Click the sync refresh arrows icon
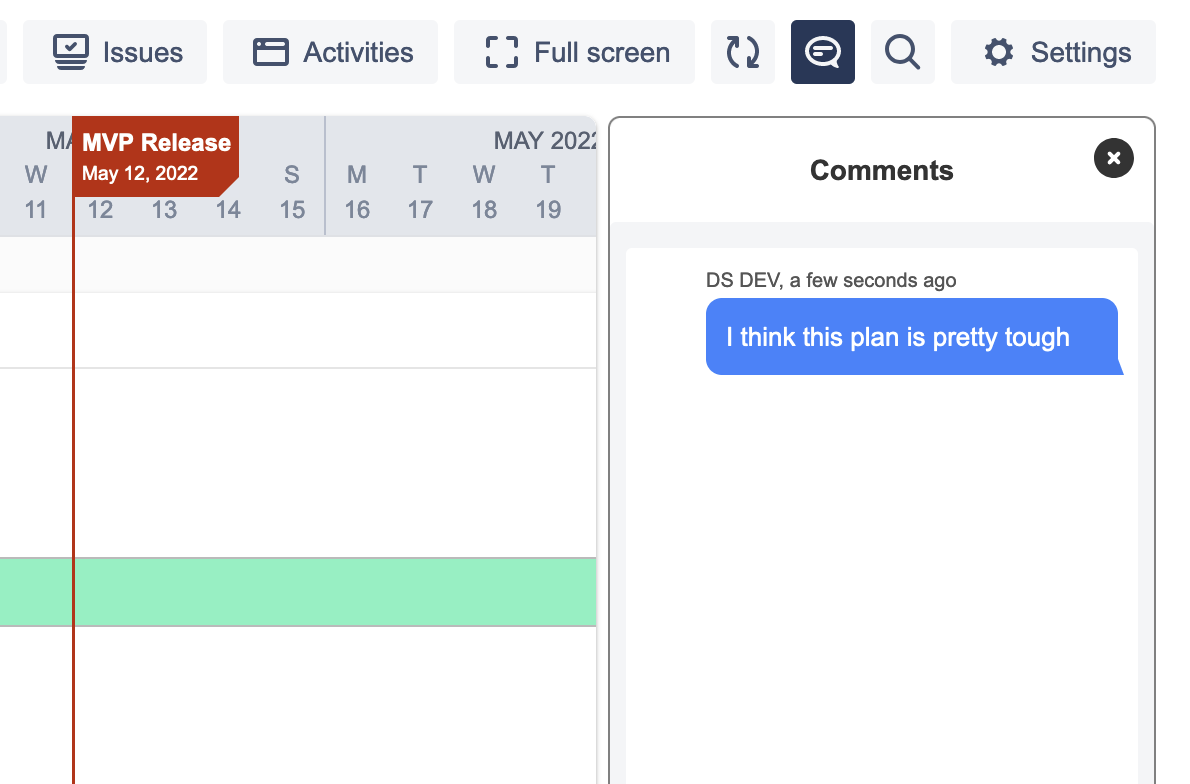 tap(742, 52)
